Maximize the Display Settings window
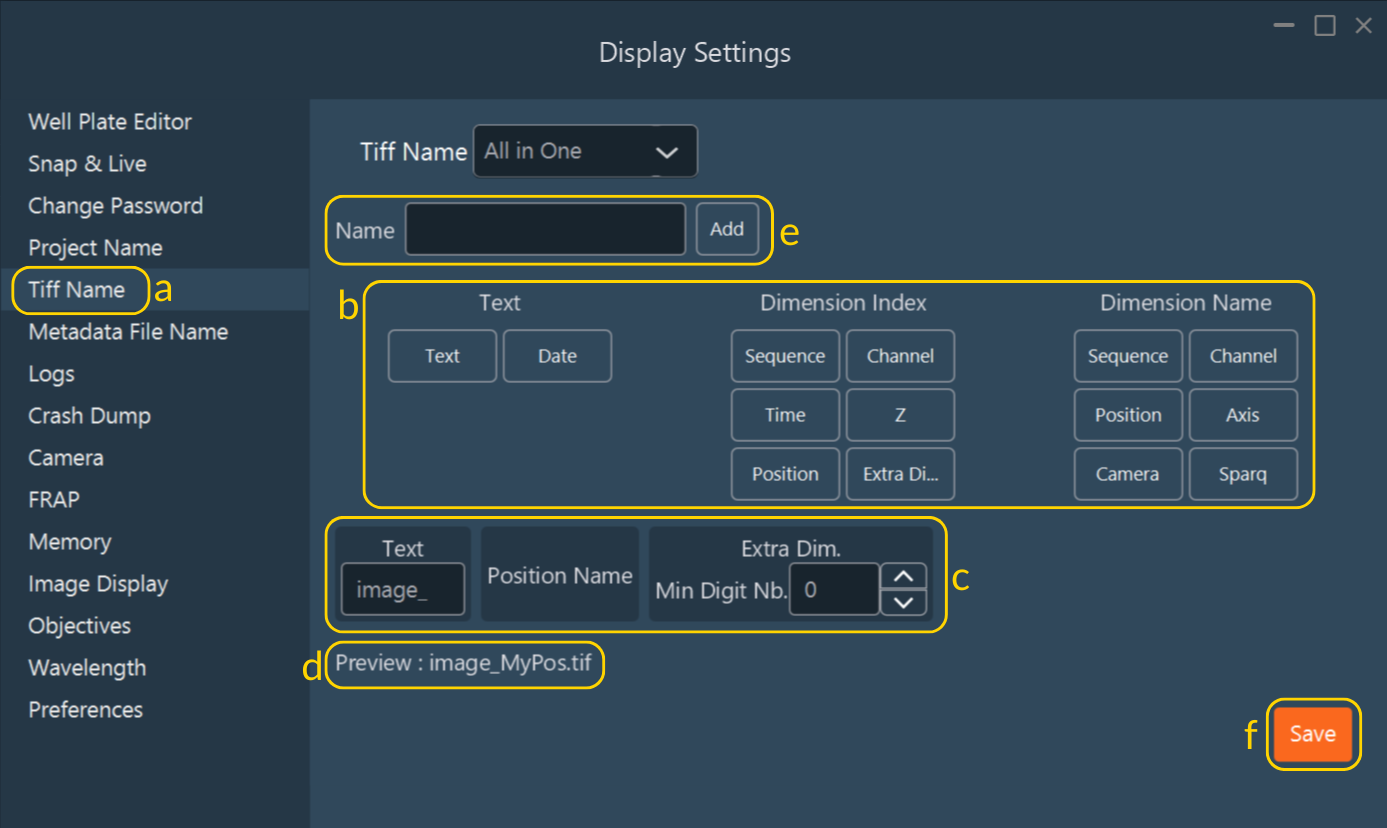 tap(1325, 26)
